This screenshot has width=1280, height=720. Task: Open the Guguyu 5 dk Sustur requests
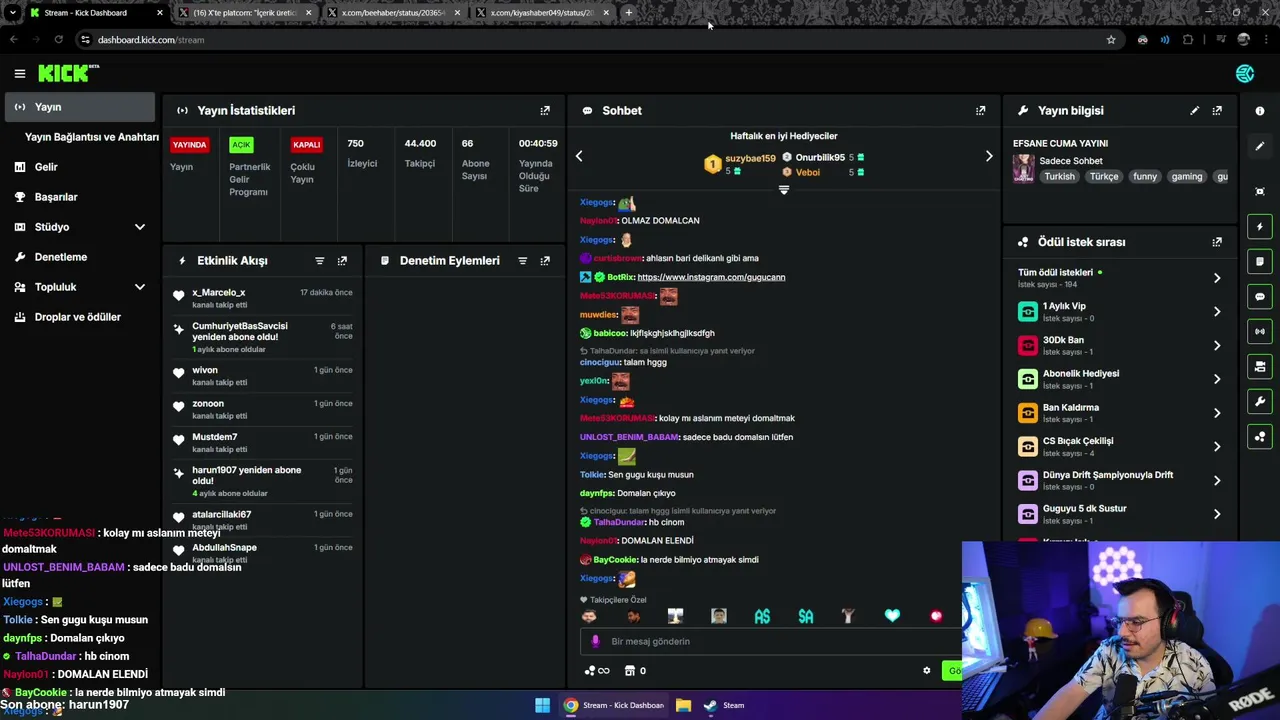pyautogui.click(x=1119, y=514)
